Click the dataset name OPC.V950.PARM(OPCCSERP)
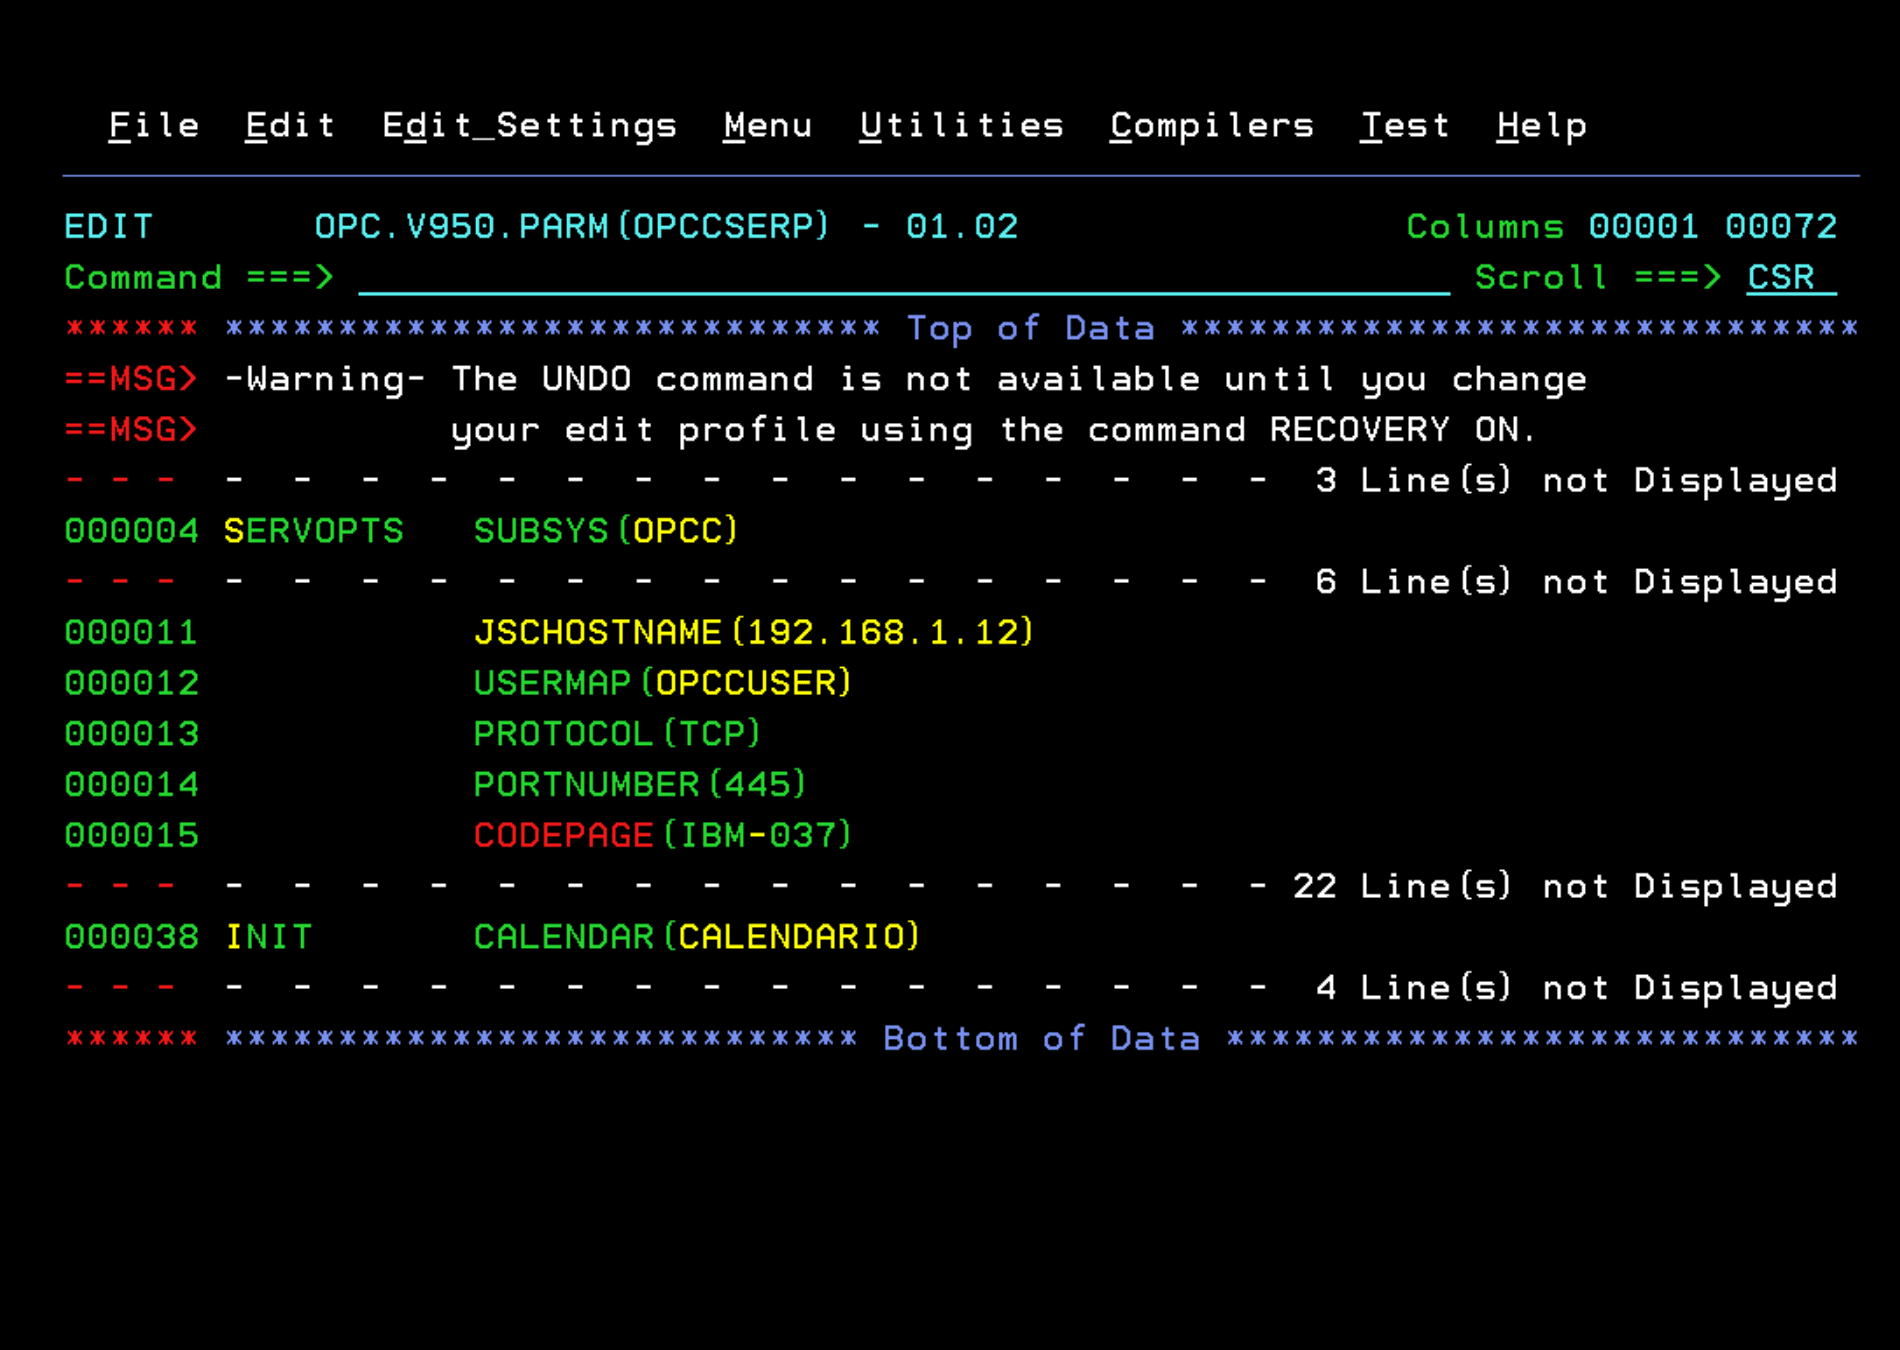This screenshot has height=1350, width=1900. [x=572, y=227]
